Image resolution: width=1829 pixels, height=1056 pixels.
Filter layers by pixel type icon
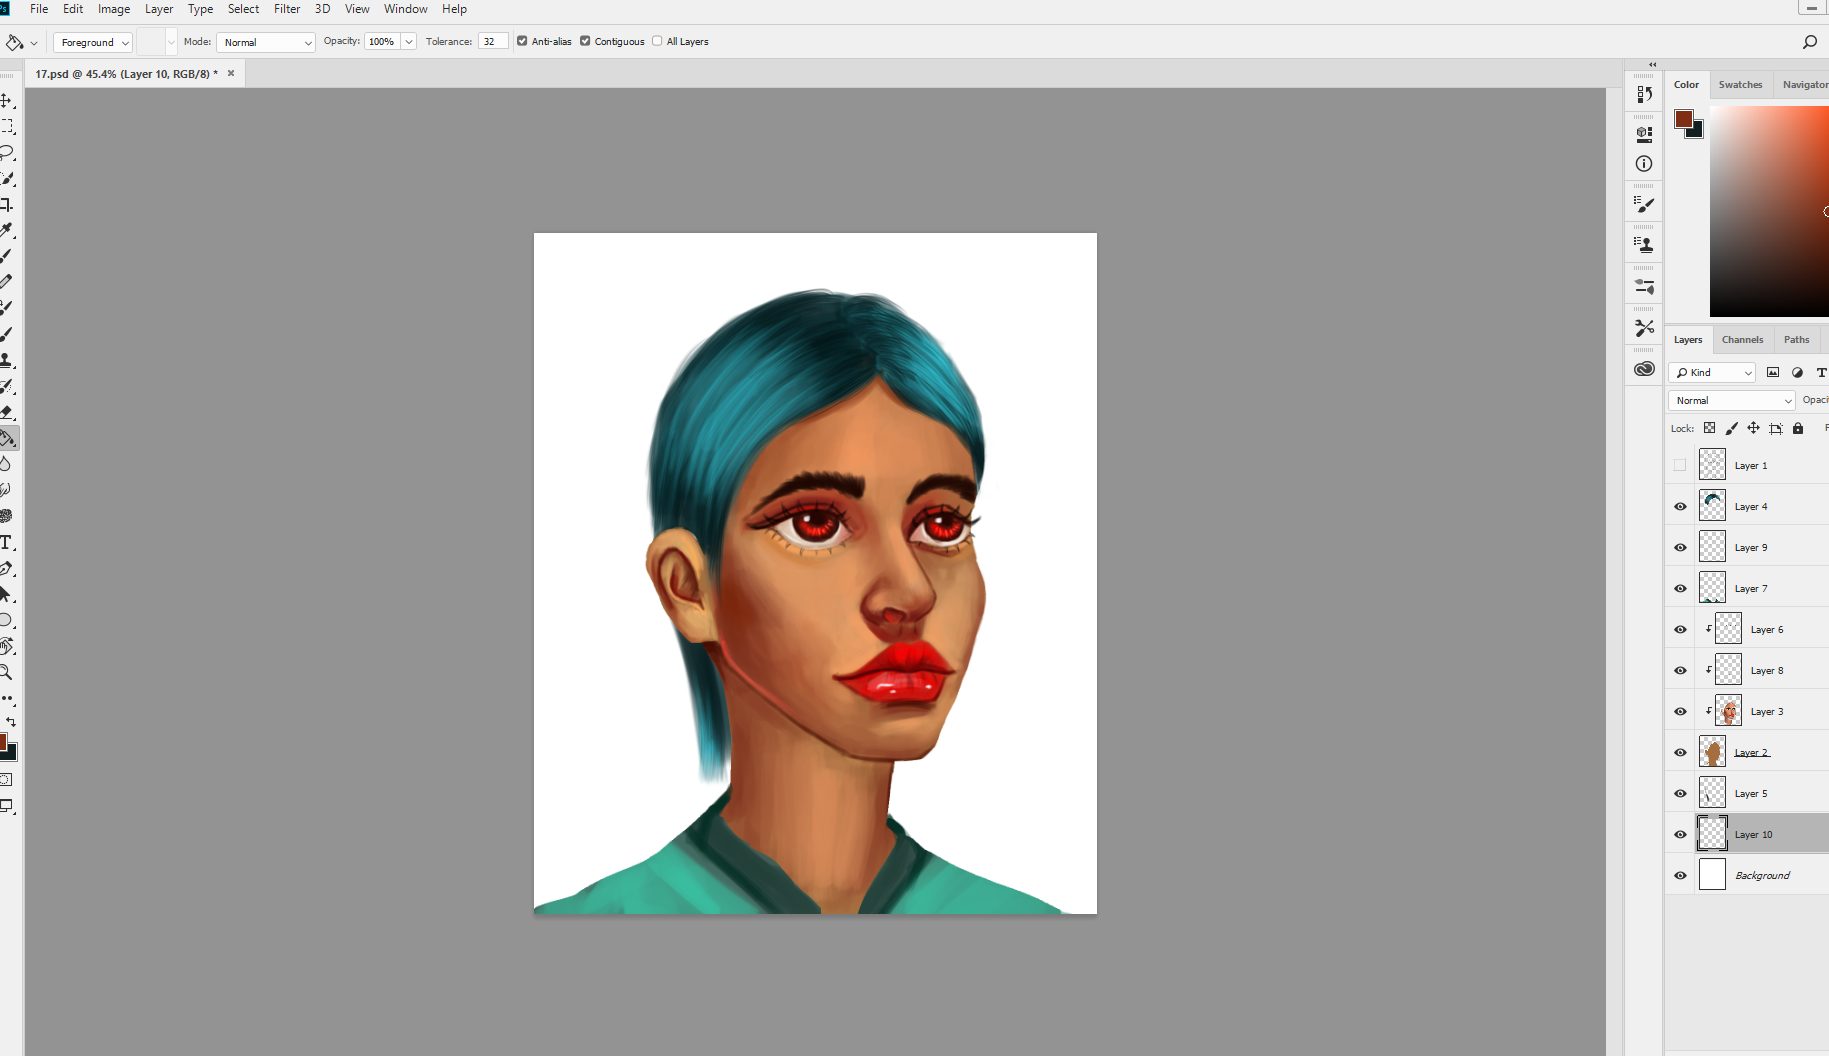point(1773,372)
